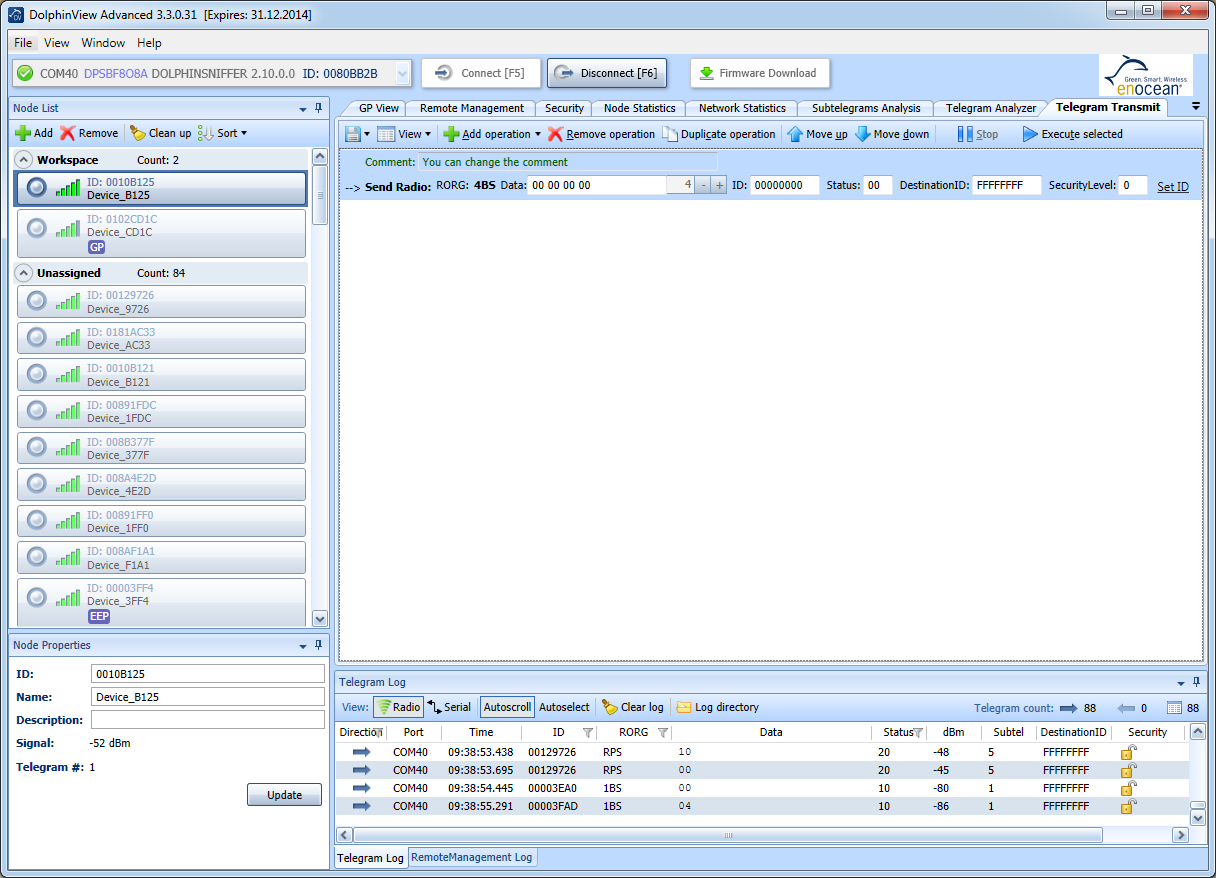The width and height of the screenshot is (1216, 878).
Task: Click the ID column filter icon in log
Action: [x=588, y=732]
